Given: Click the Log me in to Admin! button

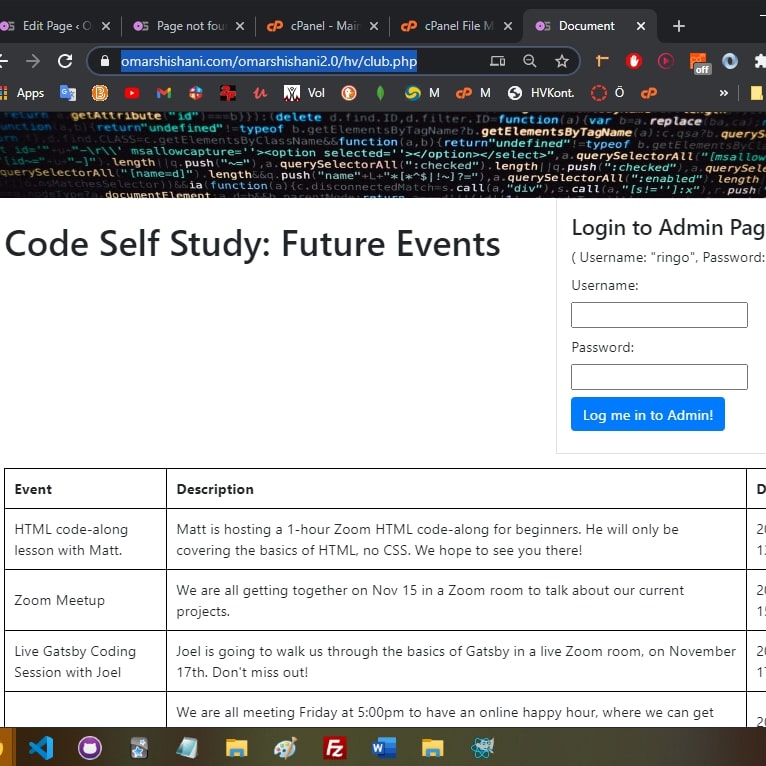Looking at the screenshot, I should coord(648,414).
